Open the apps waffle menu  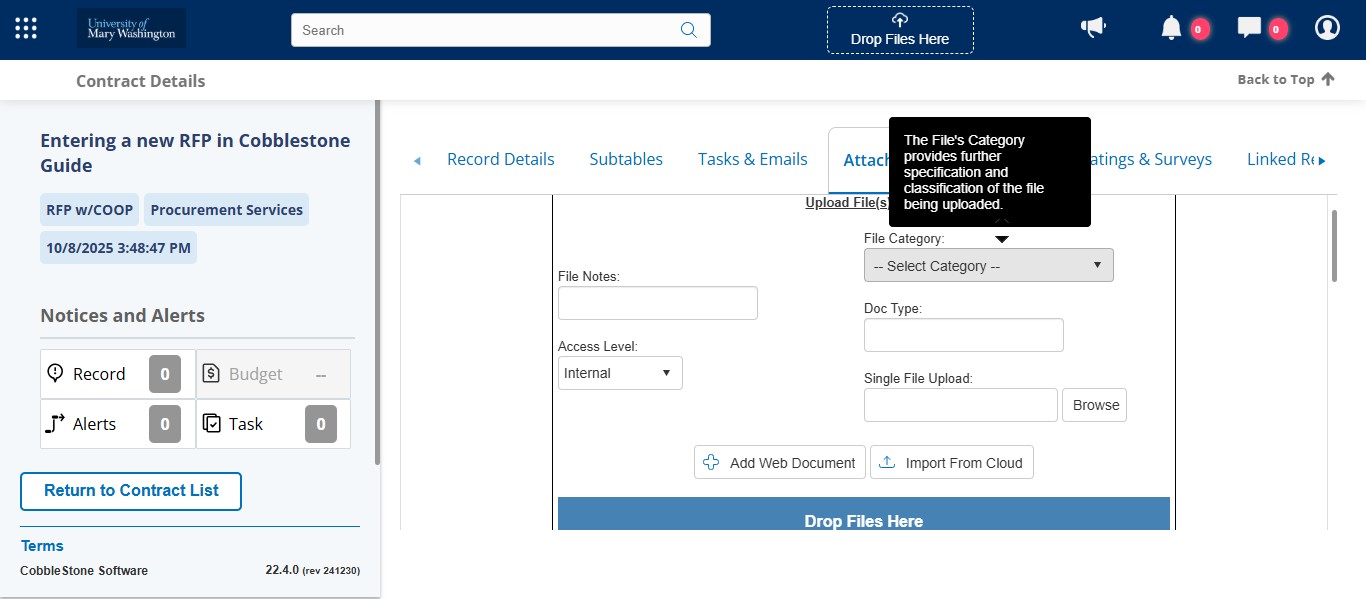[x=25, y=27]
